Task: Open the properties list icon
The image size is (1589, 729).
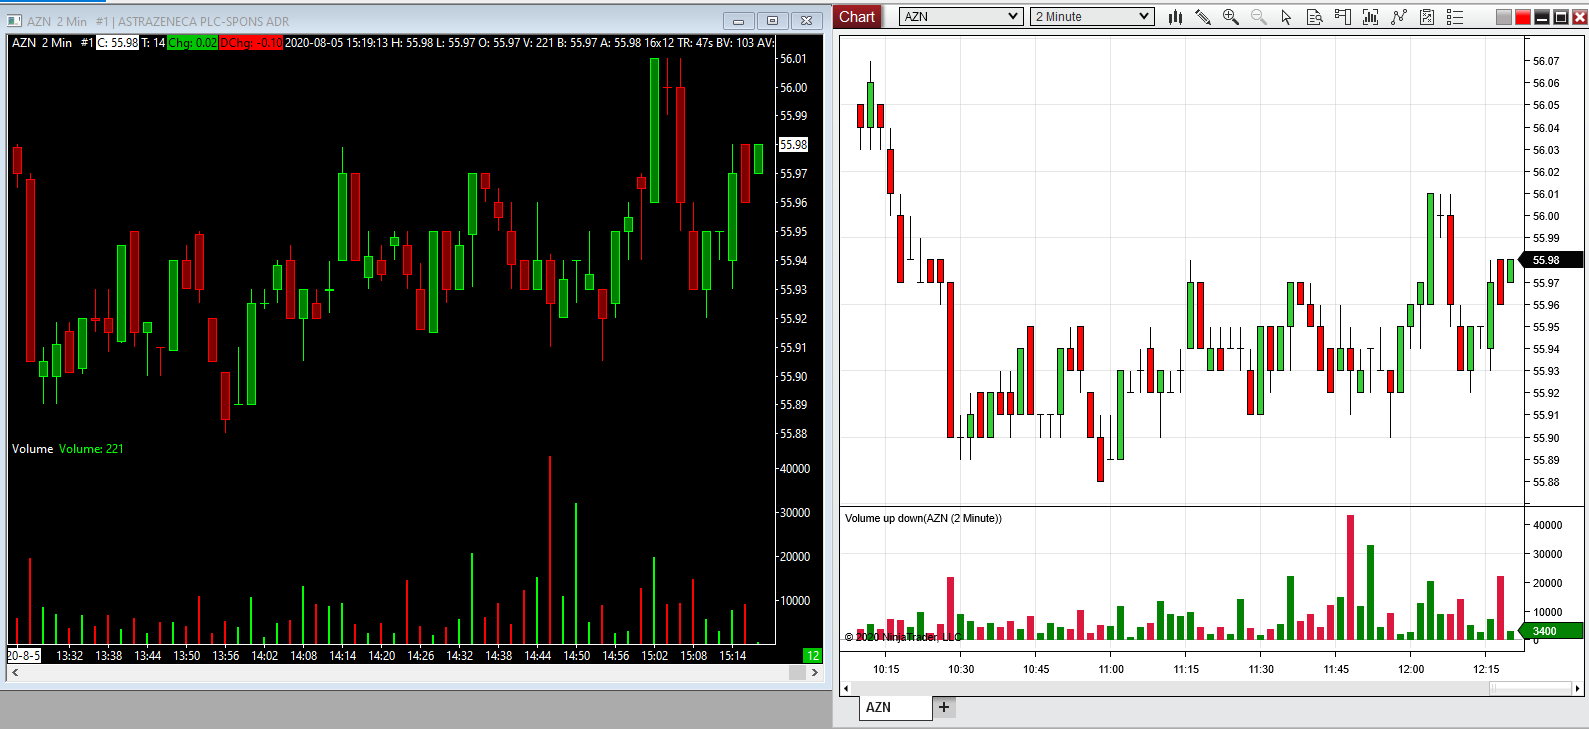Action: click(x=1455, y=17)
